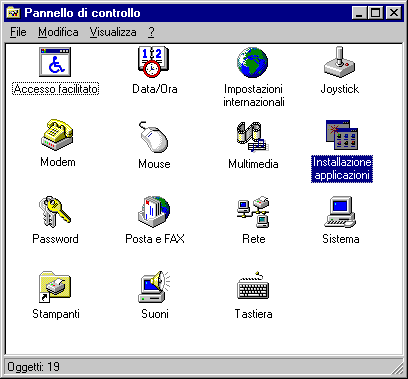The image size is (408, 379).
Task: Click the Impostazioni internazionali label
Action: pos(254,95)
